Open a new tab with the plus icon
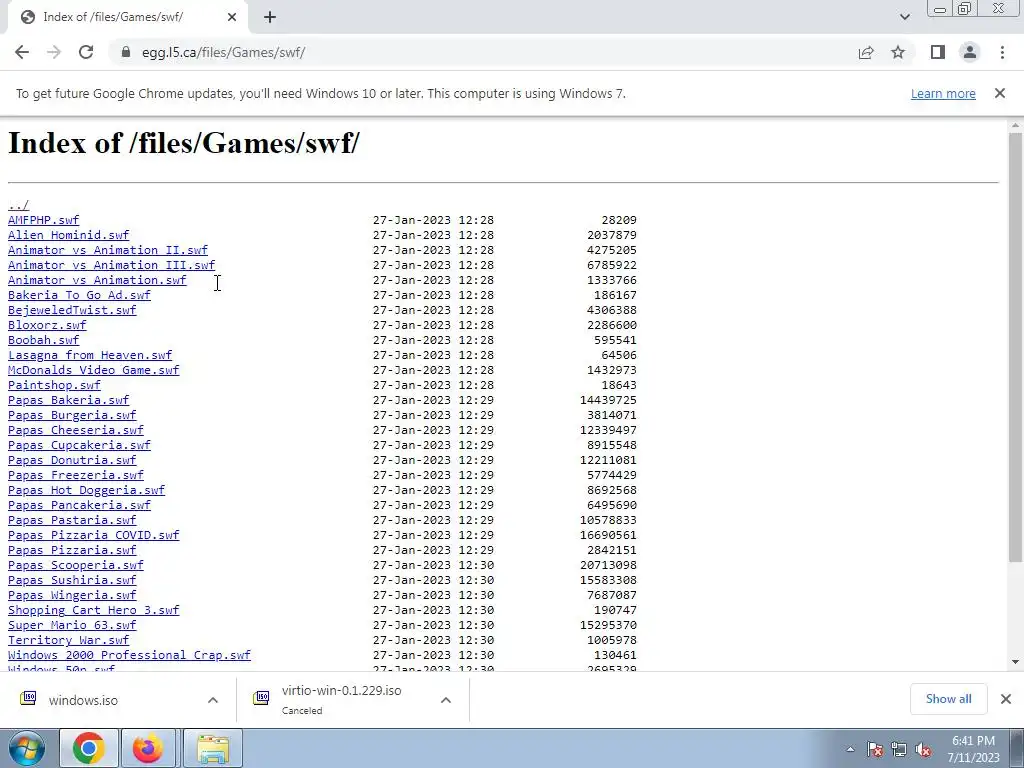The width and height of the screenshot is (1024, 768). pyautogui.click(x=270, y=17)
